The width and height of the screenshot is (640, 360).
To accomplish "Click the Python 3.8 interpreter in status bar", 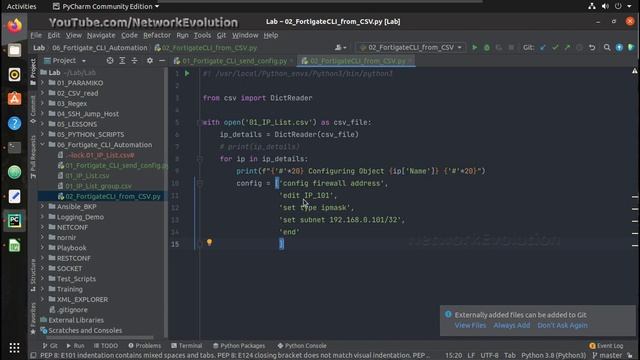I will point(553,356).
